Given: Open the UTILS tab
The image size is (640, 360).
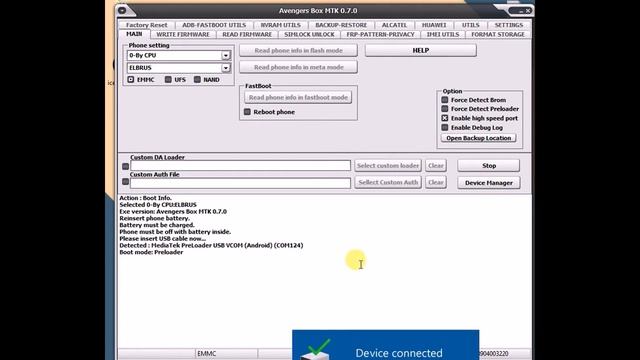Looking at the screenshot, I should click(471, 25).
